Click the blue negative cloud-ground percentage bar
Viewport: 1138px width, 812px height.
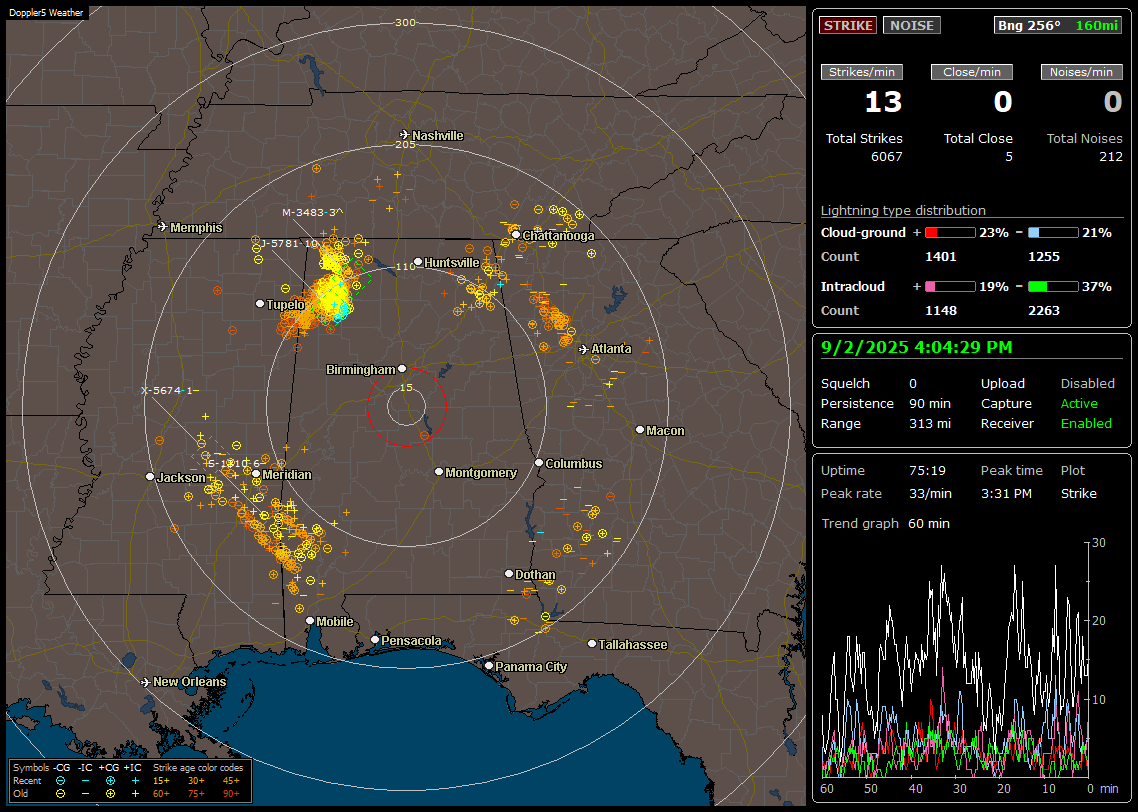(x=1053, y=233)
